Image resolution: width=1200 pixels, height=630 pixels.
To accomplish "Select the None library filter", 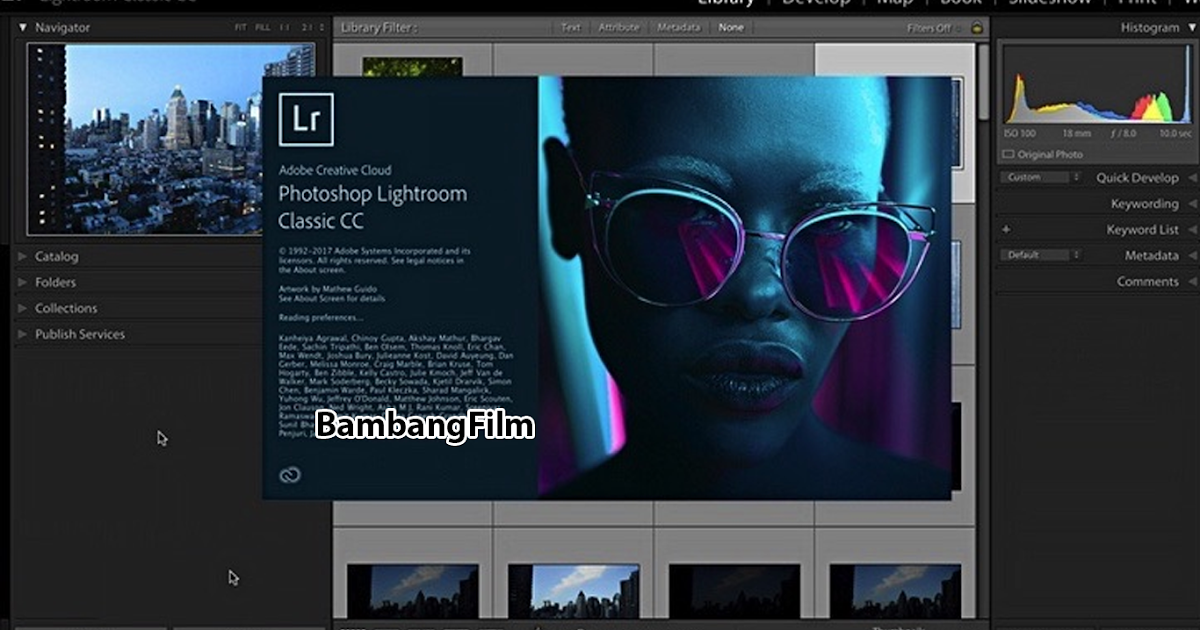I will point(731,28).
